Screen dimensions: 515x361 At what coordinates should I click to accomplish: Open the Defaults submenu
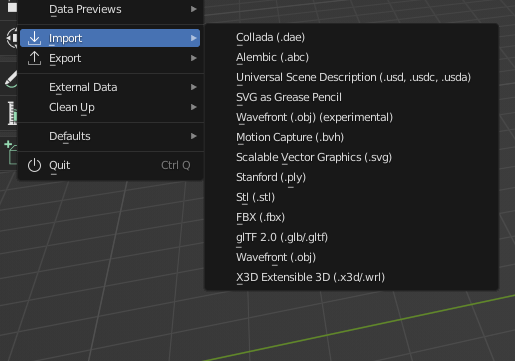[x=110, y=136]
